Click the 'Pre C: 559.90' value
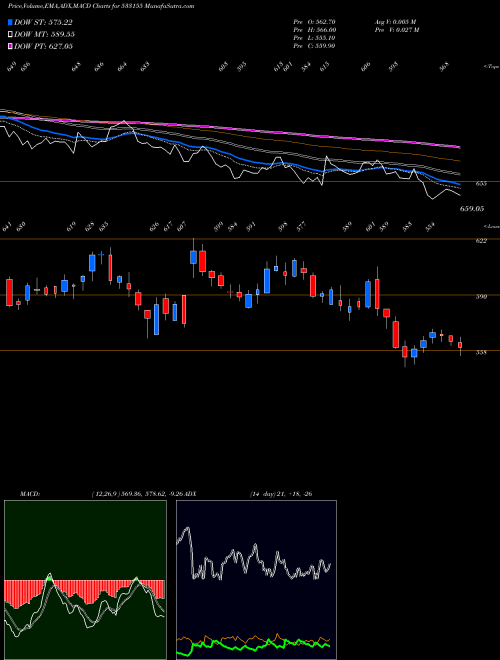Viewport: 500px width, 660px height. (x=314, y=46)
